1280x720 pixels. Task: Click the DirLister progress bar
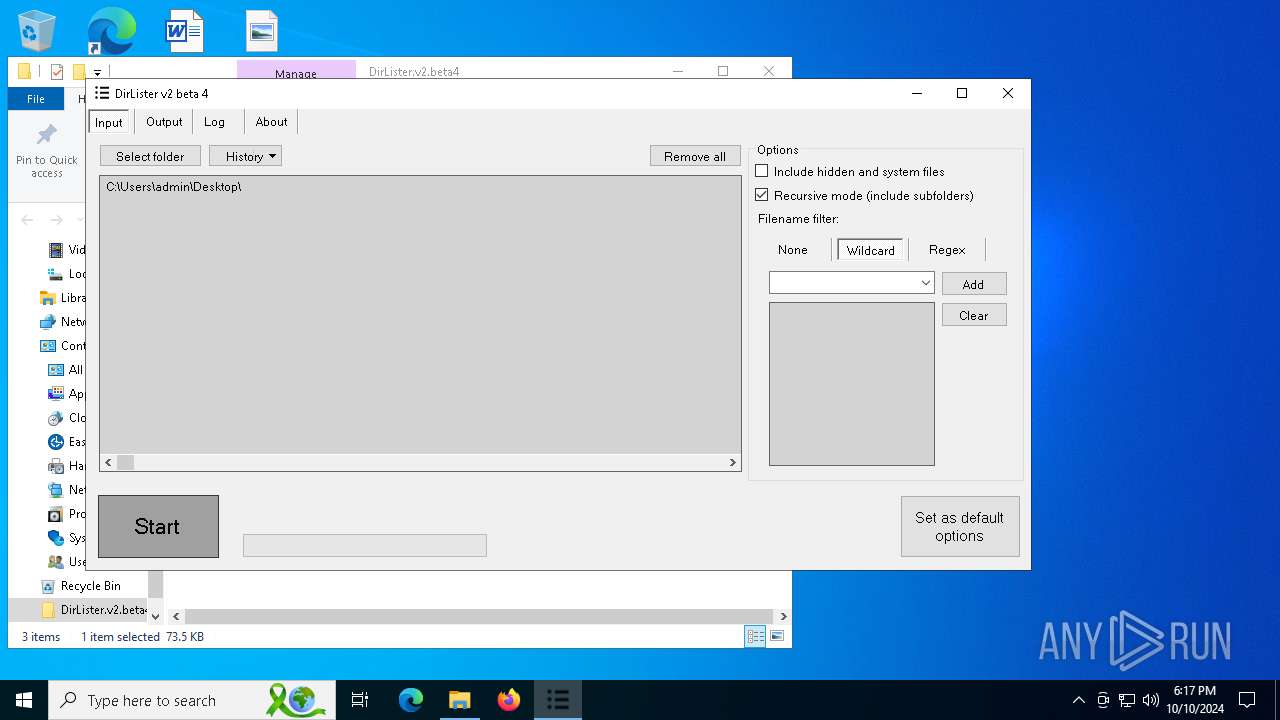coord(365,545)
